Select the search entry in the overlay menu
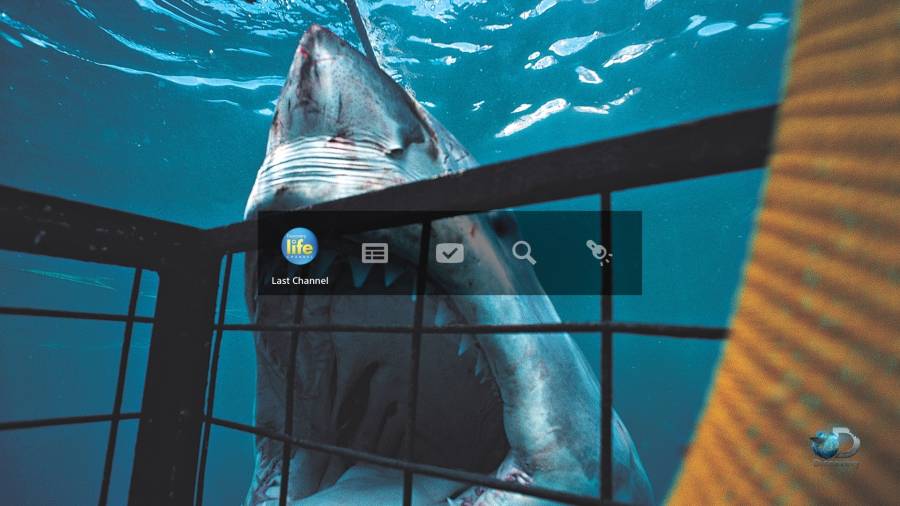Image resolution: width=900 pixels, height=506 pixels. click(524, 253)
